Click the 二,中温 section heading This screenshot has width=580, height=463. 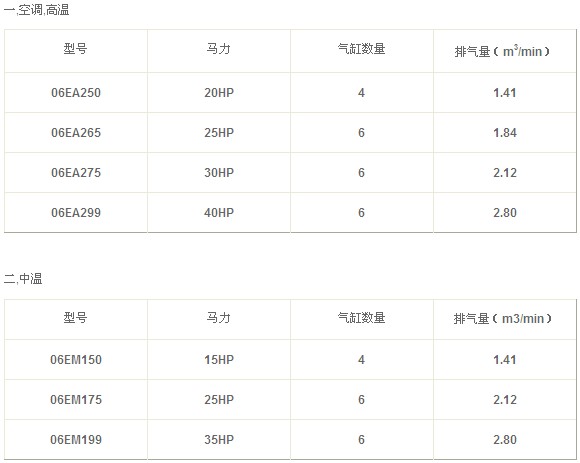point(23,279)
